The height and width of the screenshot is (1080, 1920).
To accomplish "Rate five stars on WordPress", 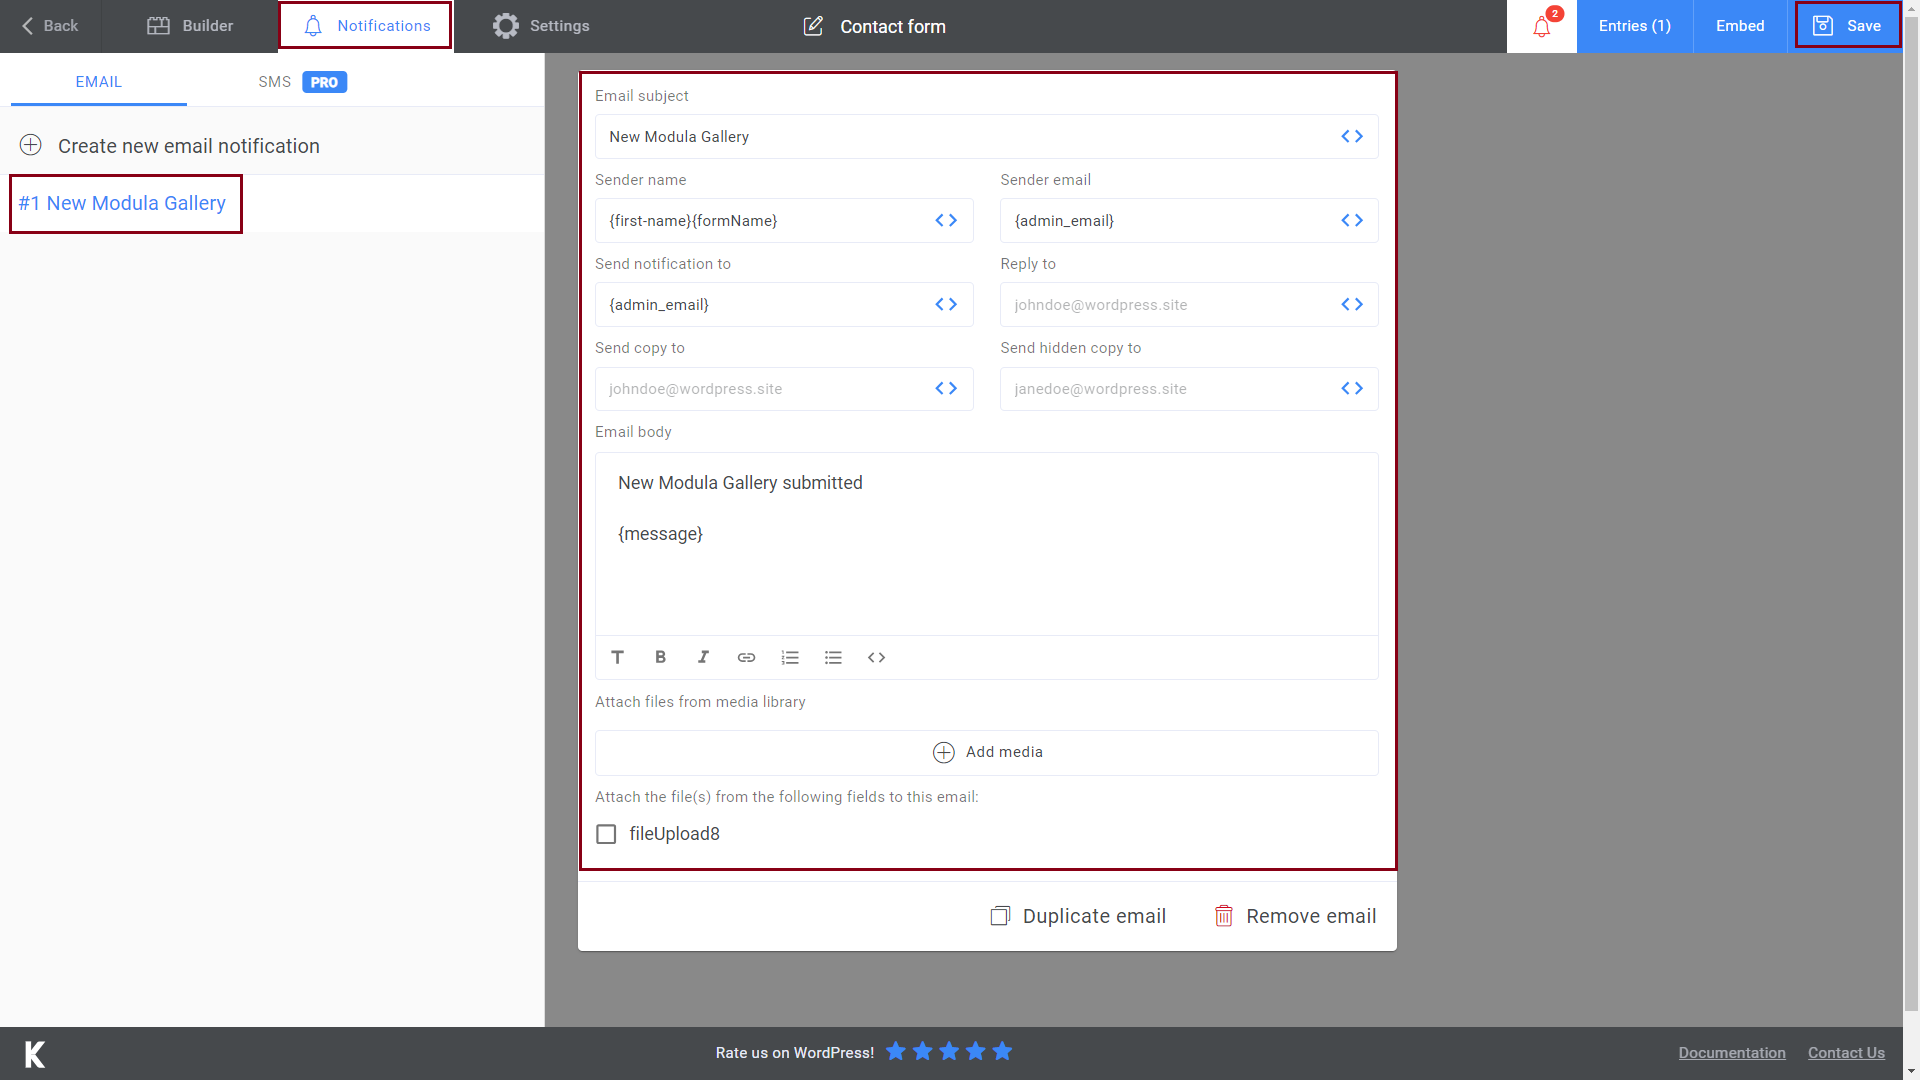I will pyautogui.click(x=1002, y=1051).
